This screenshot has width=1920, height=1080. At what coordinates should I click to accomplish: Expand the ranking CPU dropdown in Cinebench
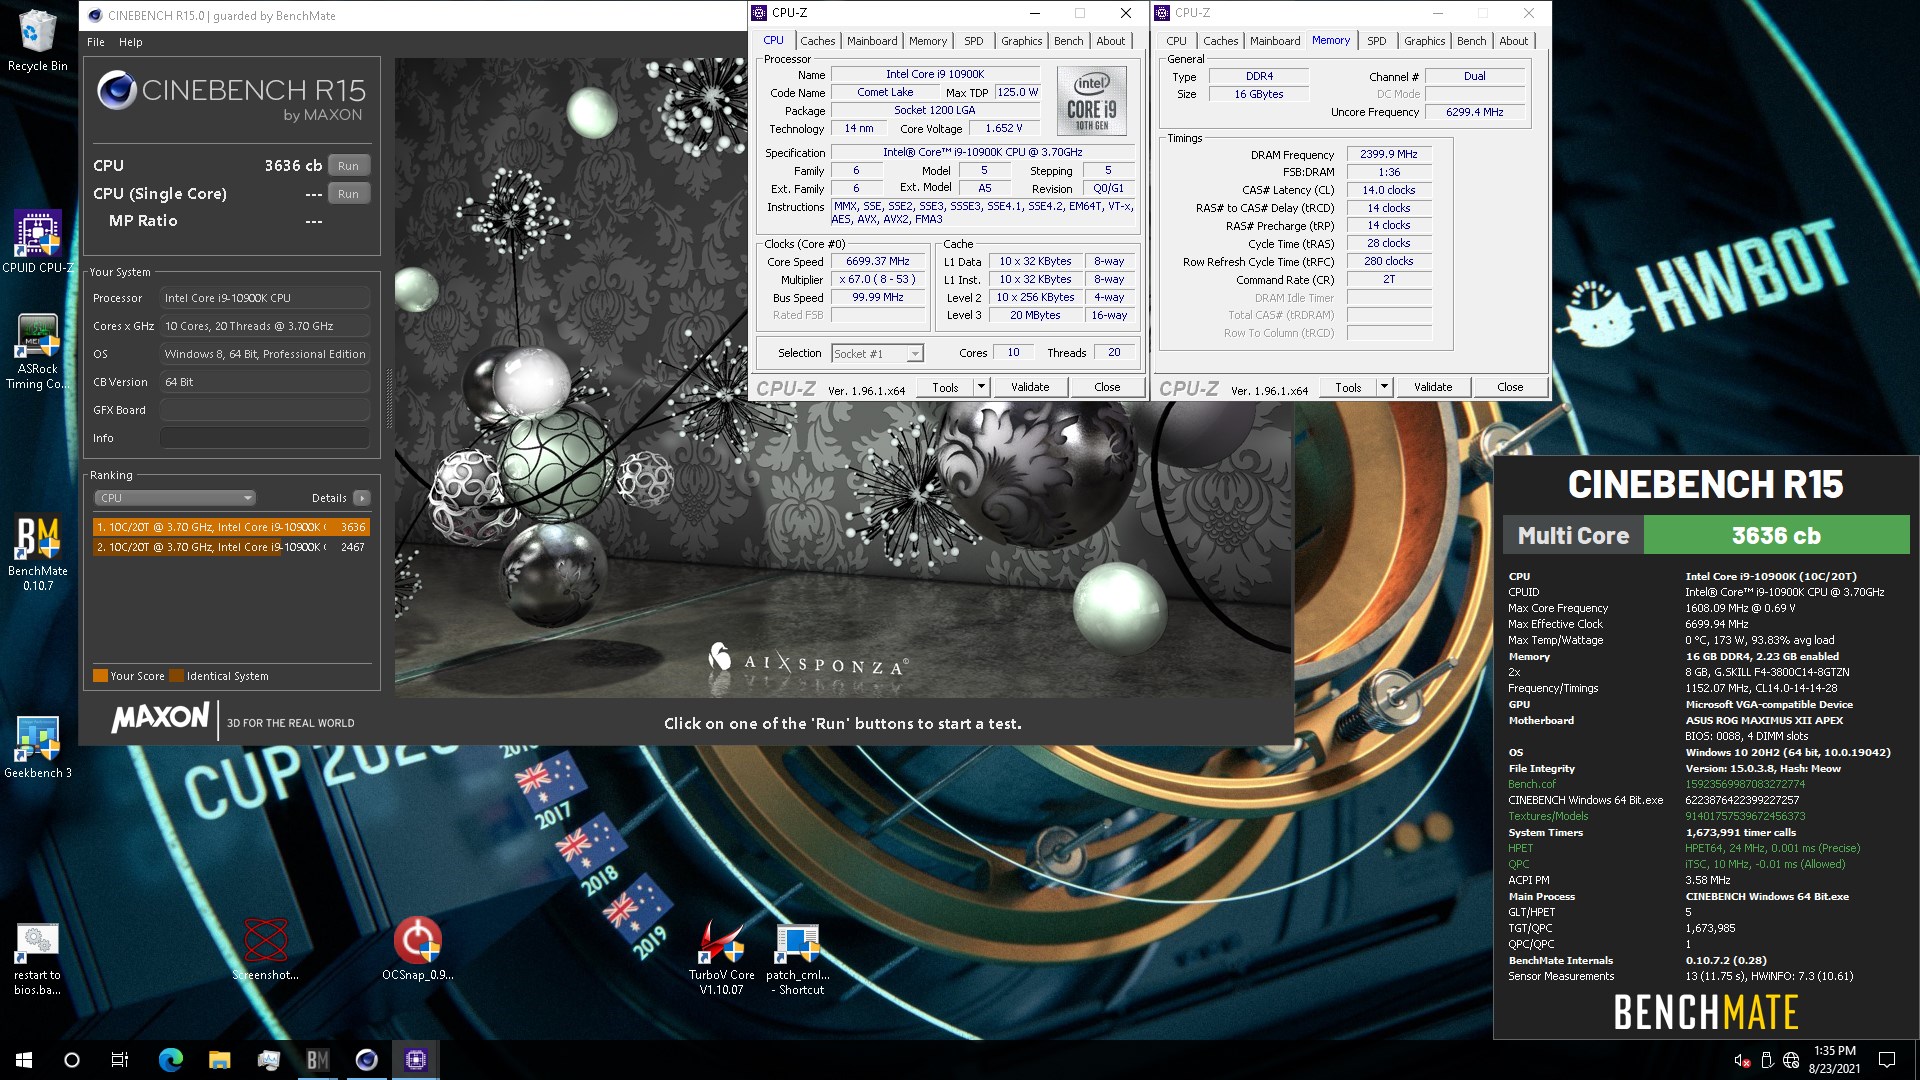point(175,498)
